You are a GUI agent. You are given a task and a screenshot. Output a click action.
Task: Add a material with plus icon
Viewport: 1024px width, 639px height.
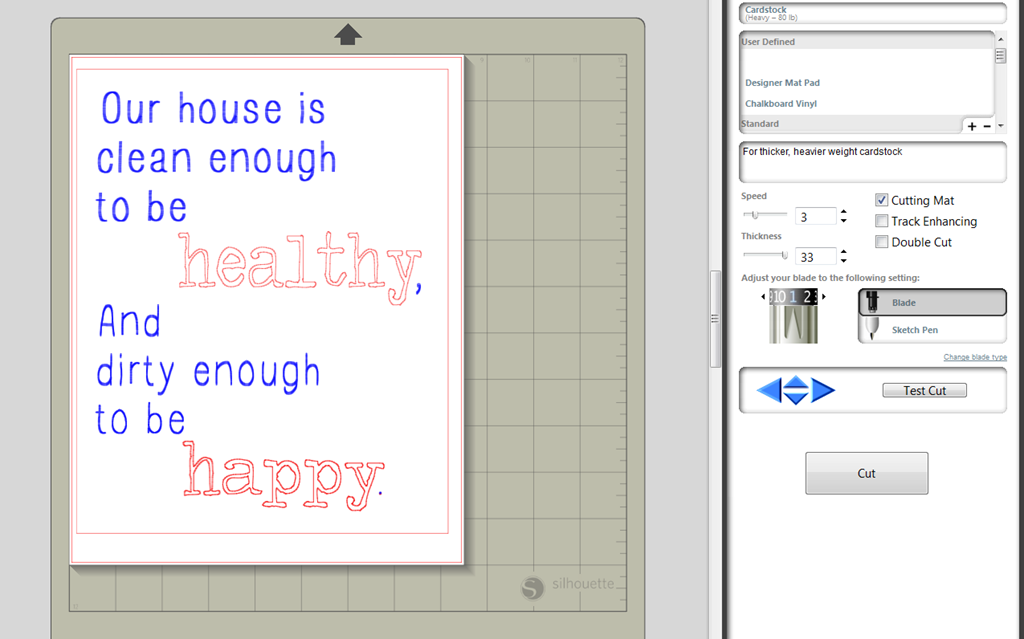(972, 126)
